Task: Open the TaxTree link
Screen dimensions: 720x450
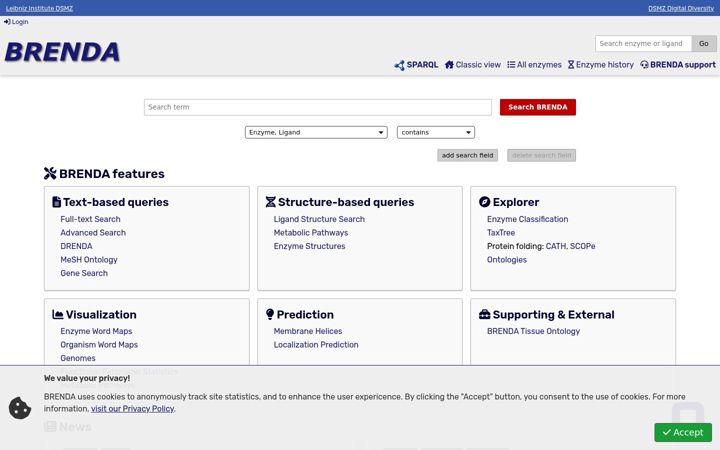Action: tap(501, 233)
